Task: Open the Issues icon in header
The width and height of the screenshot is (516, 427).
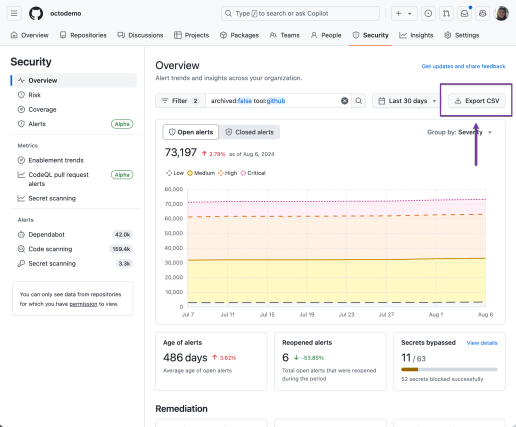Action: [x=428, y=14]
